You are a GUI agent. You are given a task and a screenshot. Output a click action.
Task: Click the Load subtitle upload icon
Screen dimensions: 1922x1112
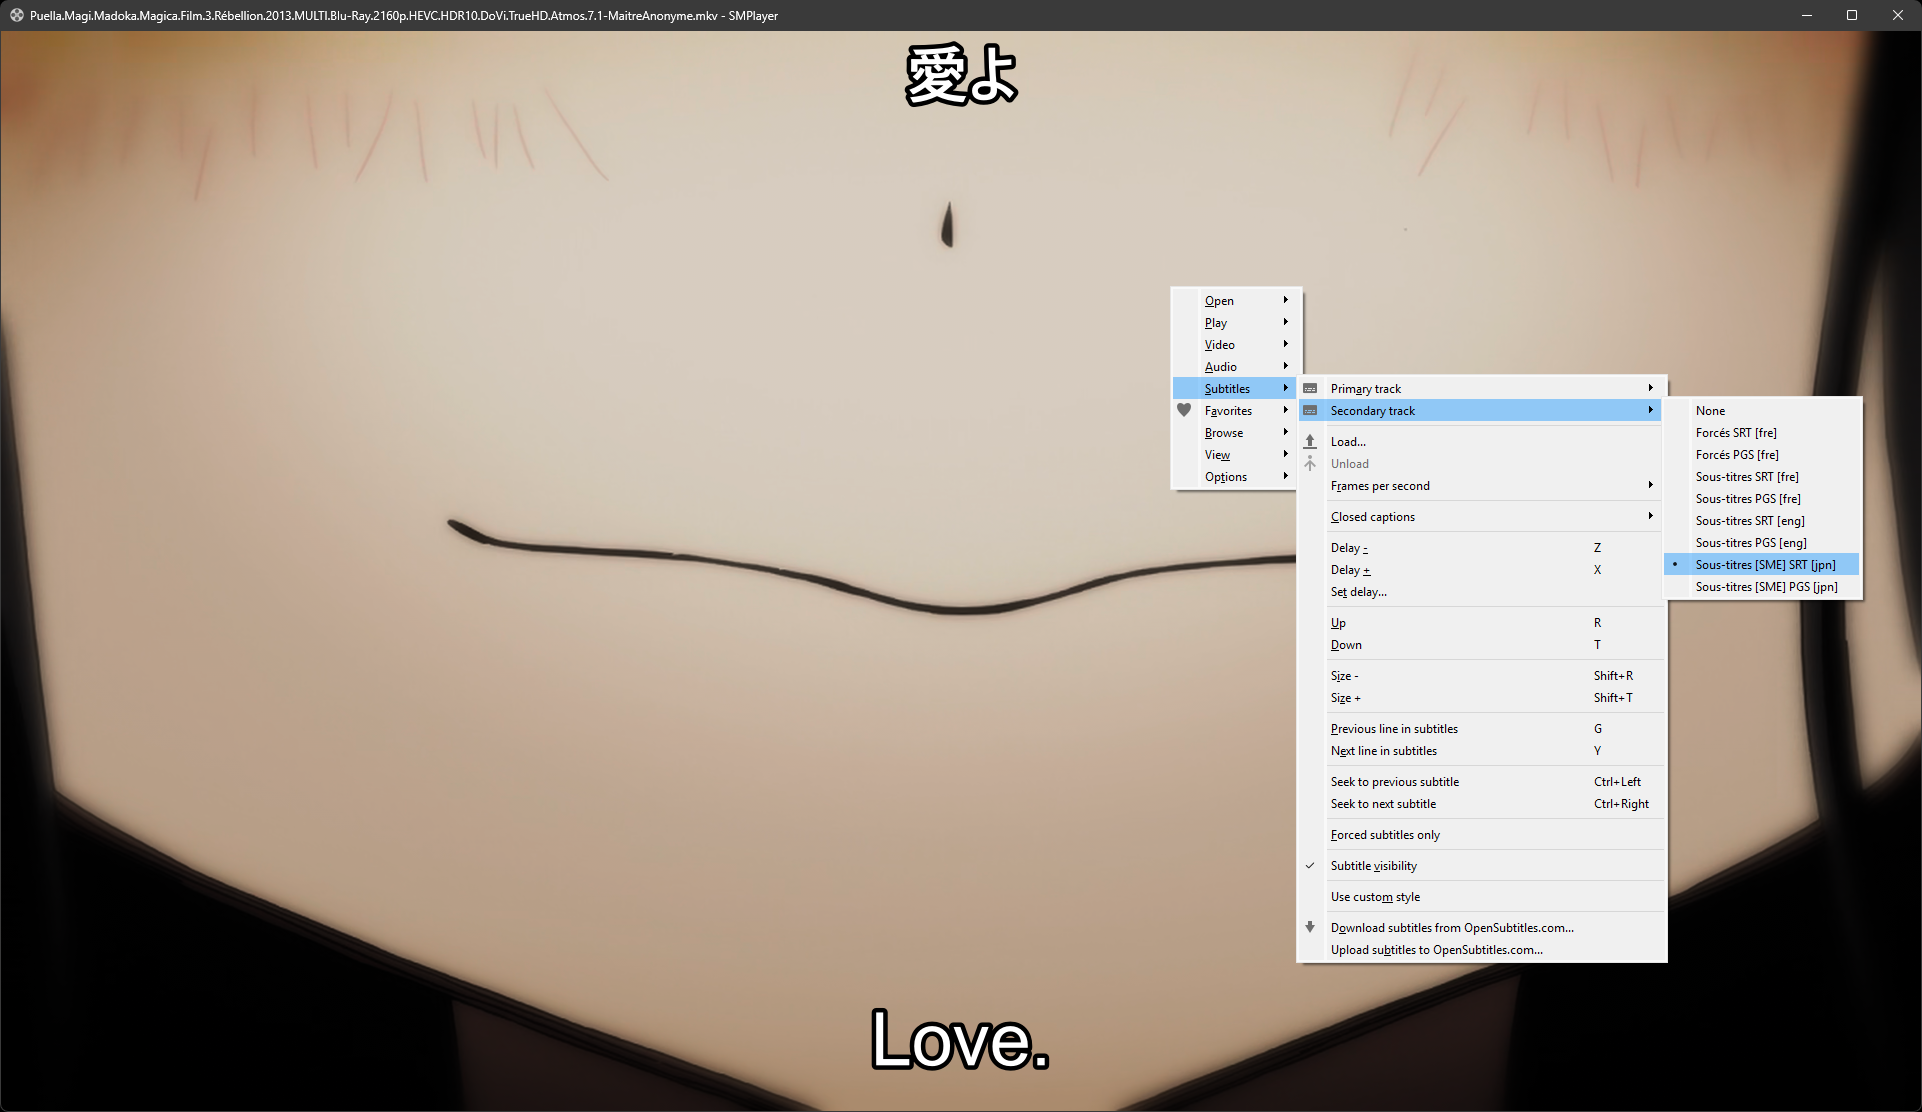[1310, 441]
